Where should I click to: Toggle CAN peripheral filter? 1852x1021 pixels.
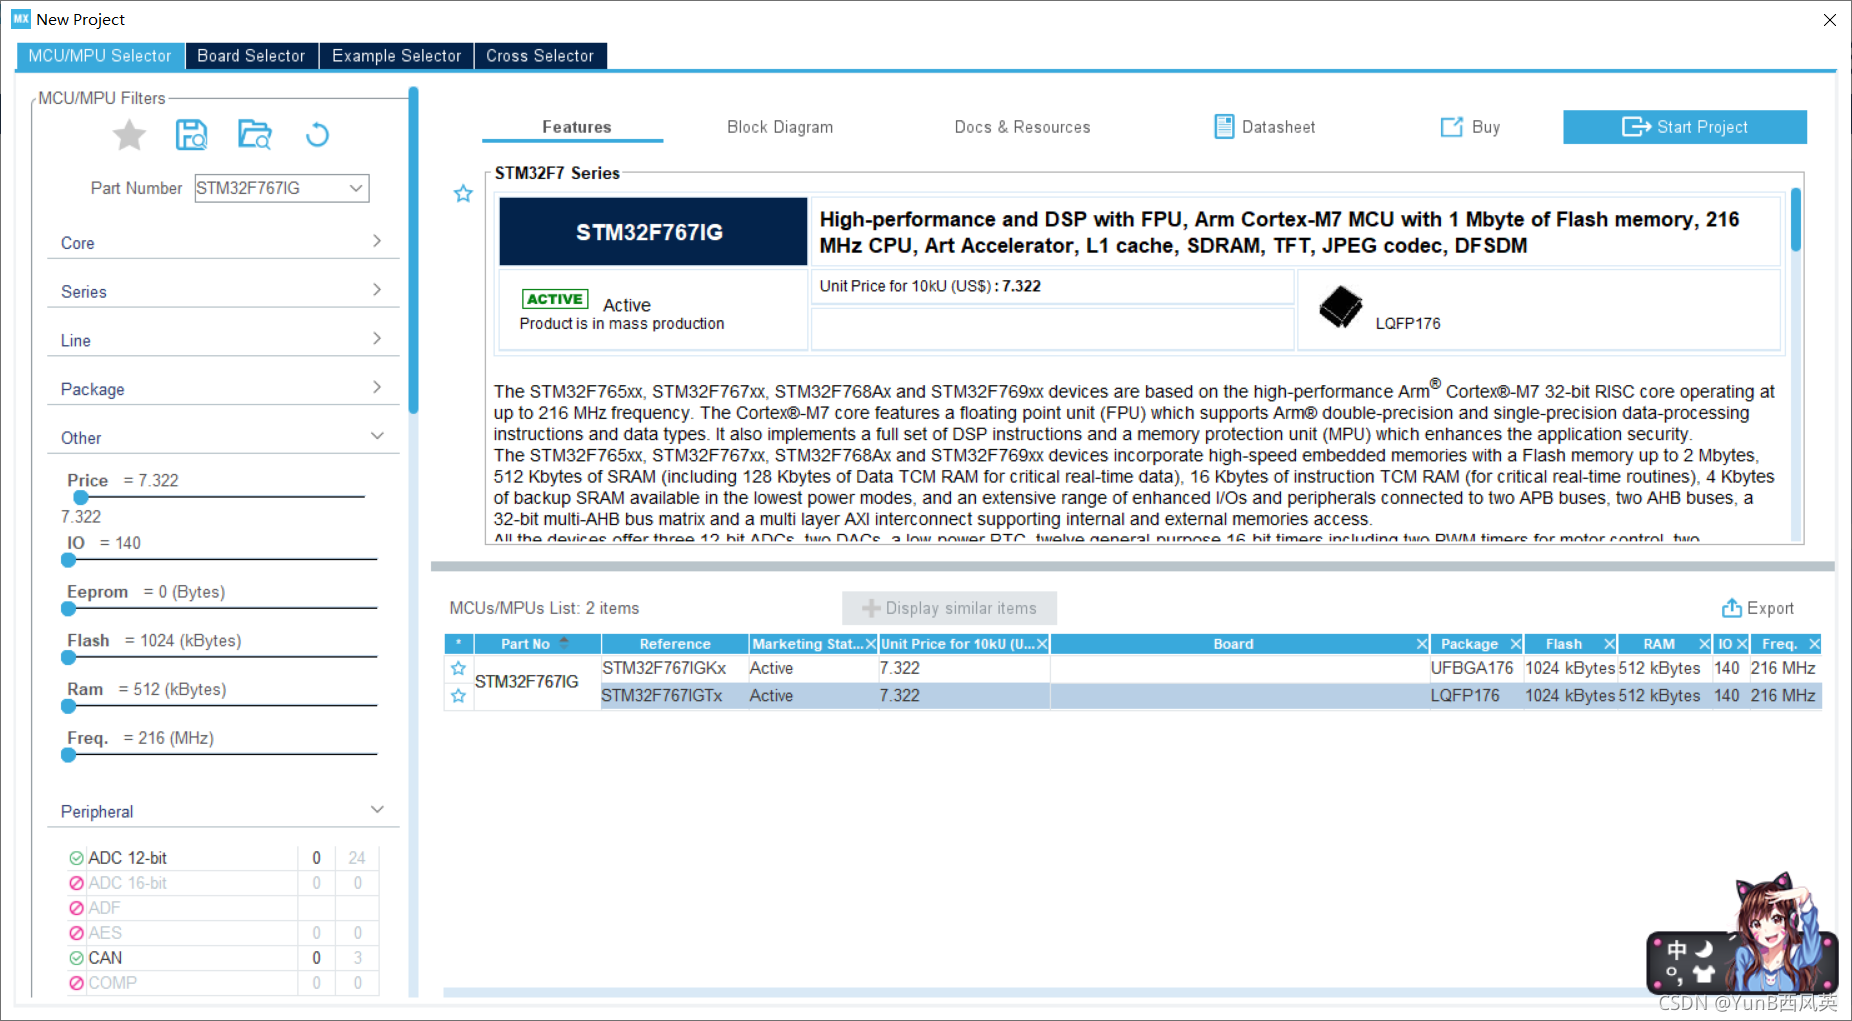click(77, 958)
